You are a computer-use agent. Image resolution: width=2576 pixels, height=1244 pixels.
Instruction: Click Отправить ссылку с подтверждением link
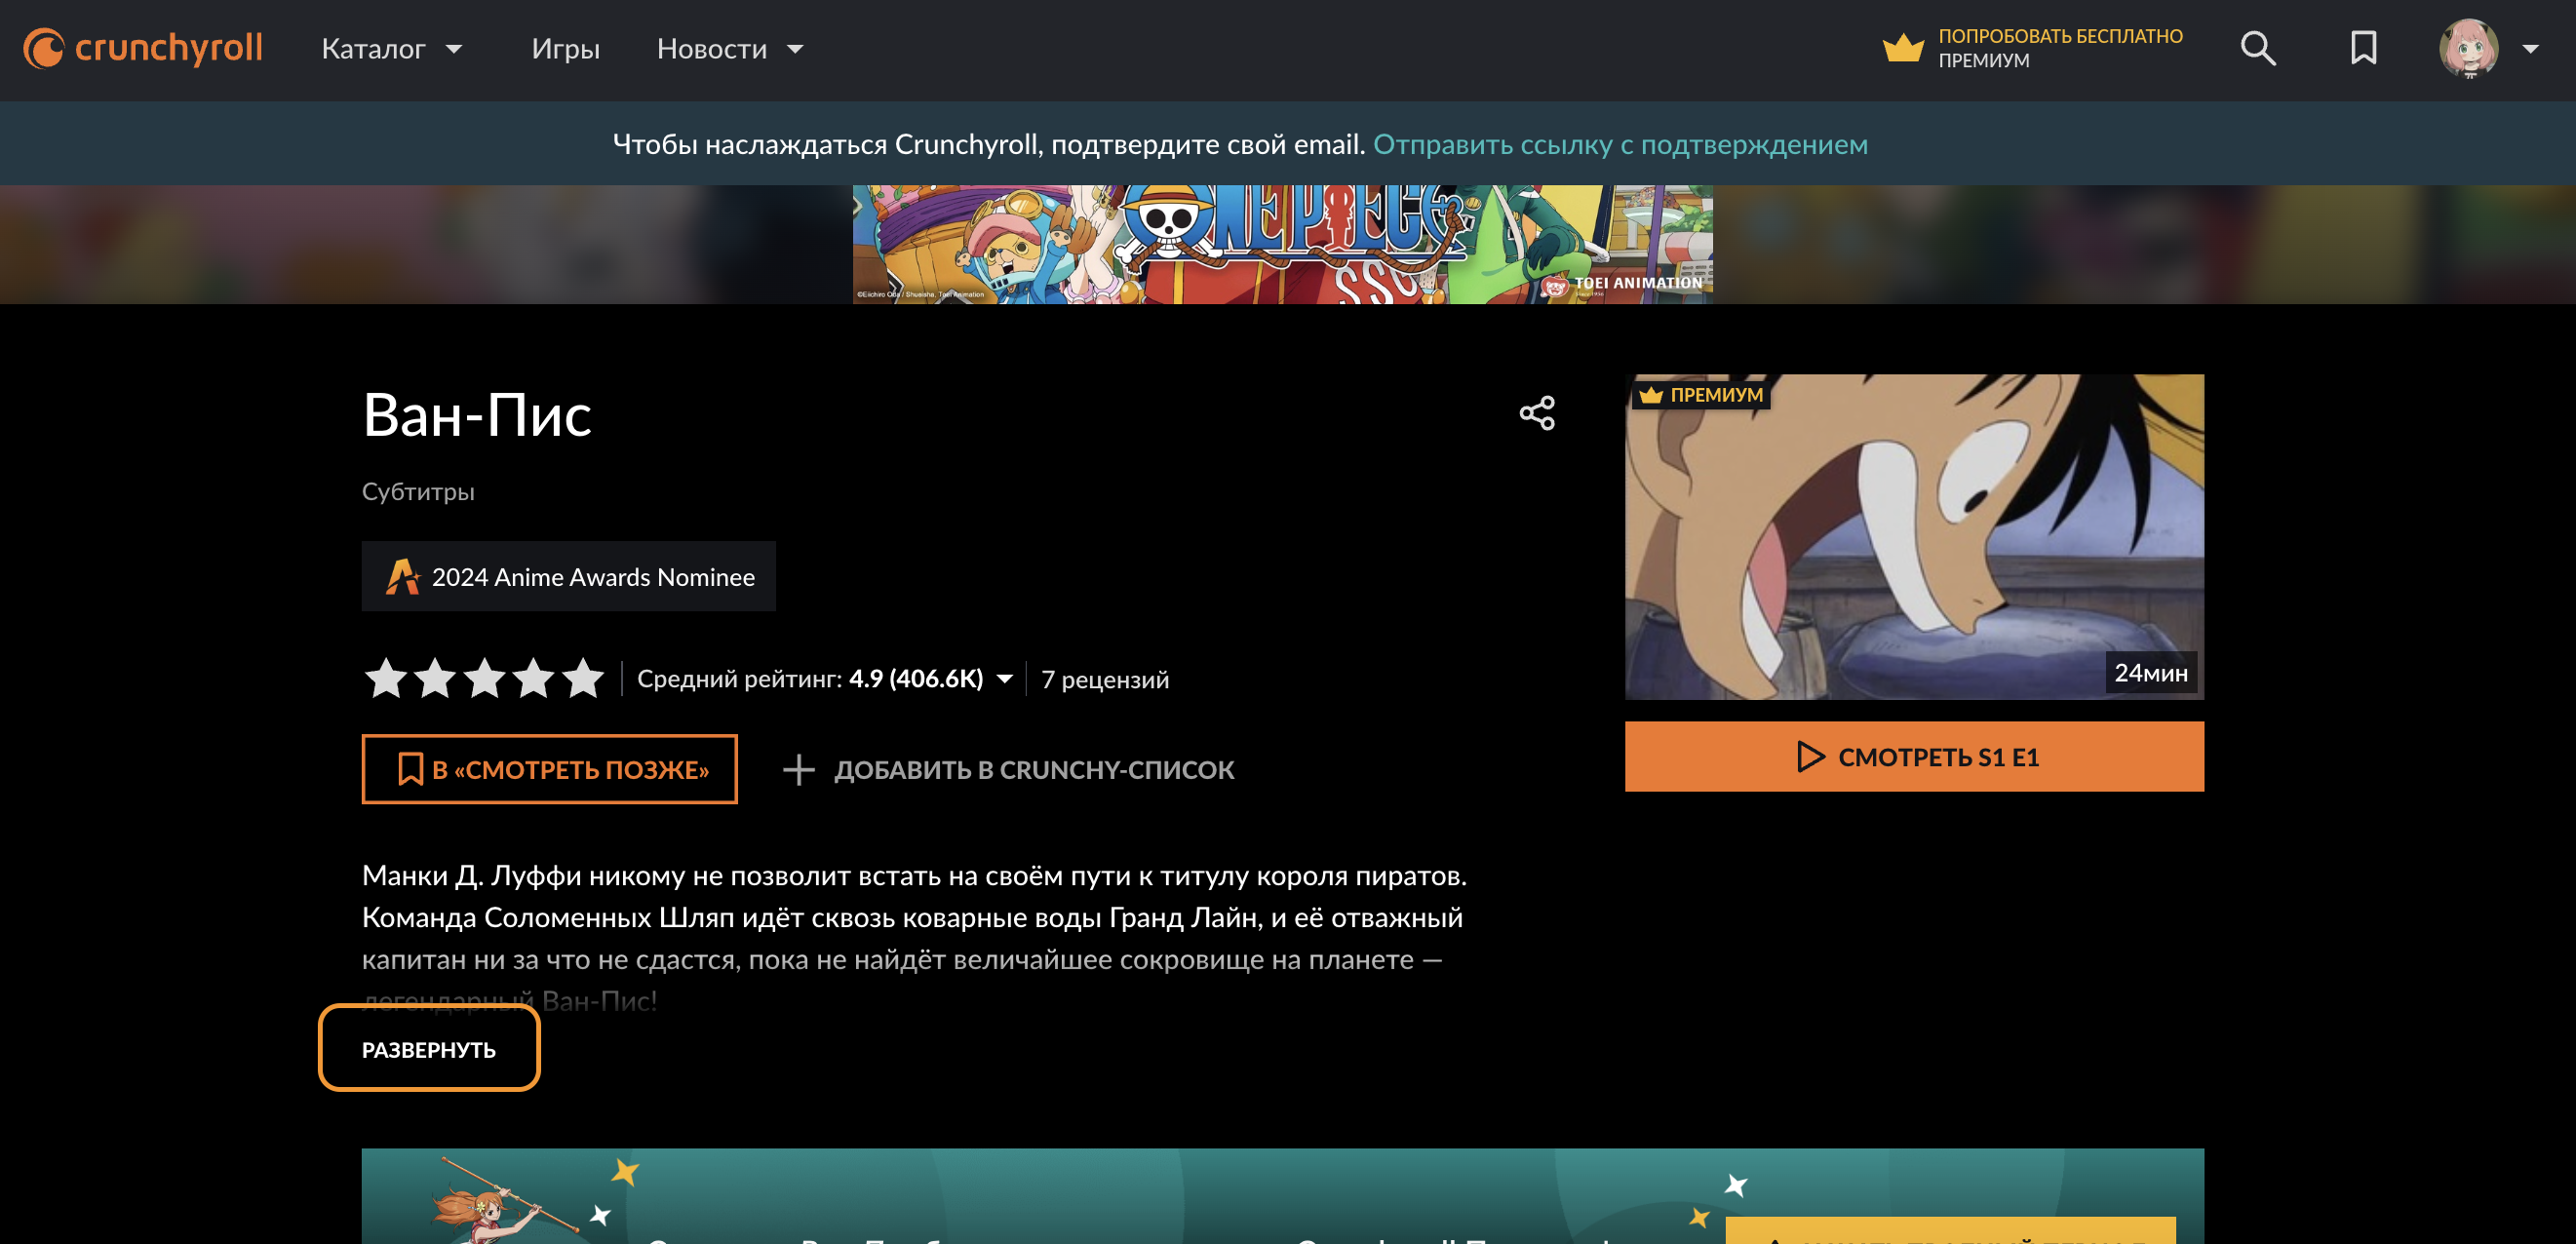pyautogui.click(x=1619, y=144)
